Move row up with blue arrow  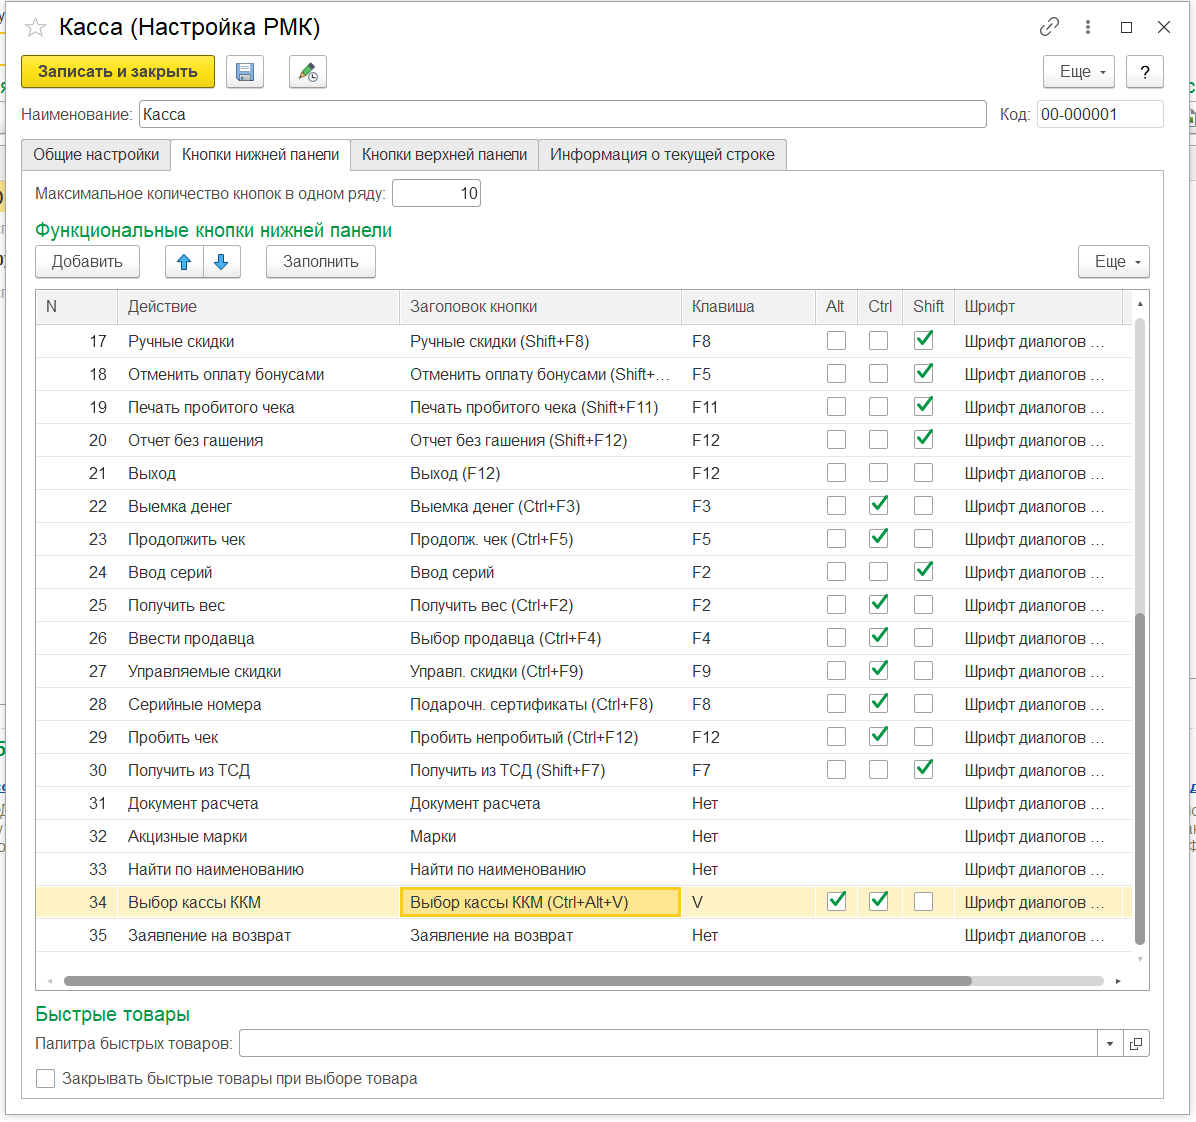(184, 262)
